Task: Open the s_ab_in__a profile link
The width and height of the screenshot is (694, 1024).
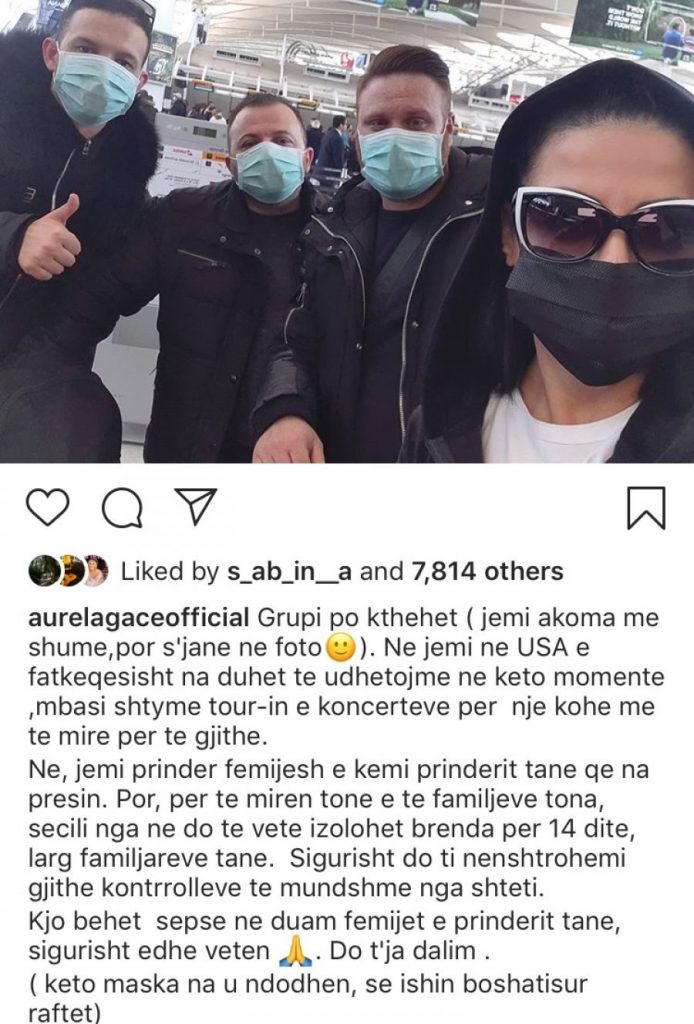Action: (290, 571)
